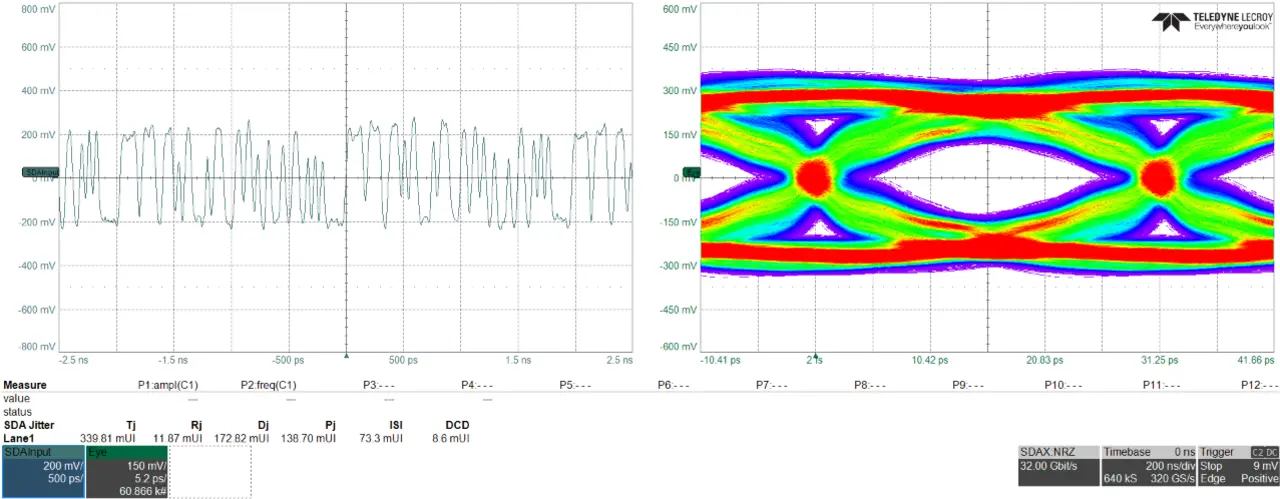1280x499 pixels.
Task: Open the SDAInput trace descriptor box
Action: 42,471
